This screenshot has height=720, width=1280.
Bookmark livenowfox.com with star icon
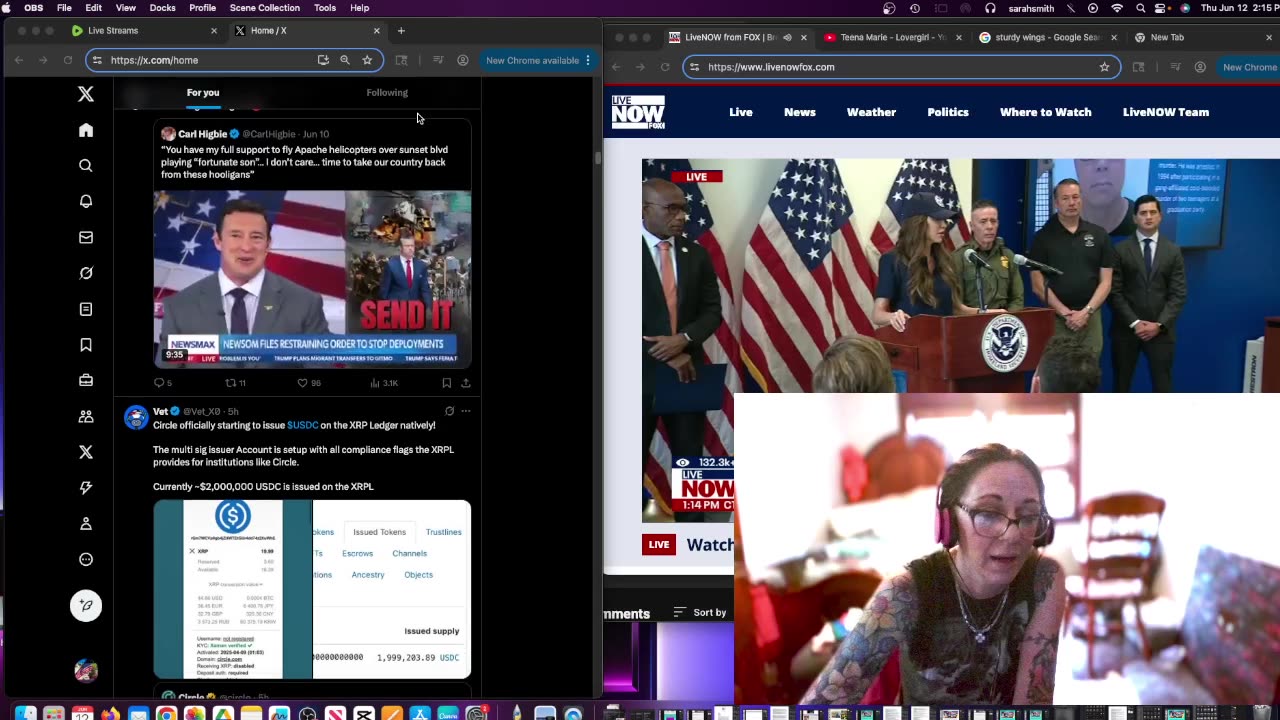[1104, 67]
